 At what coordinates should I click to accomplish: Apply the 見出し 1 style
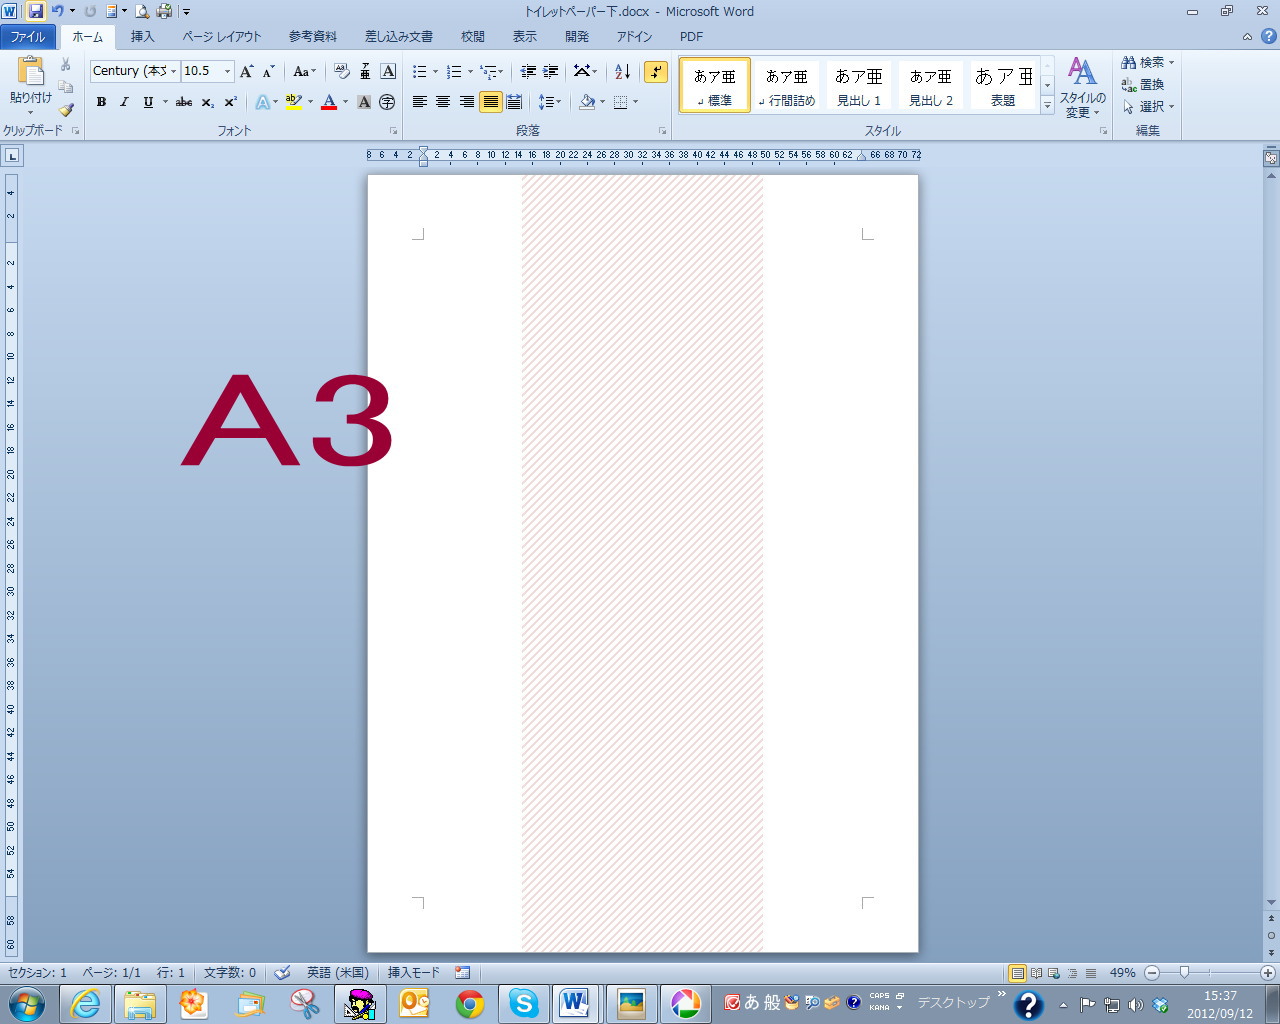coord(859,85)
